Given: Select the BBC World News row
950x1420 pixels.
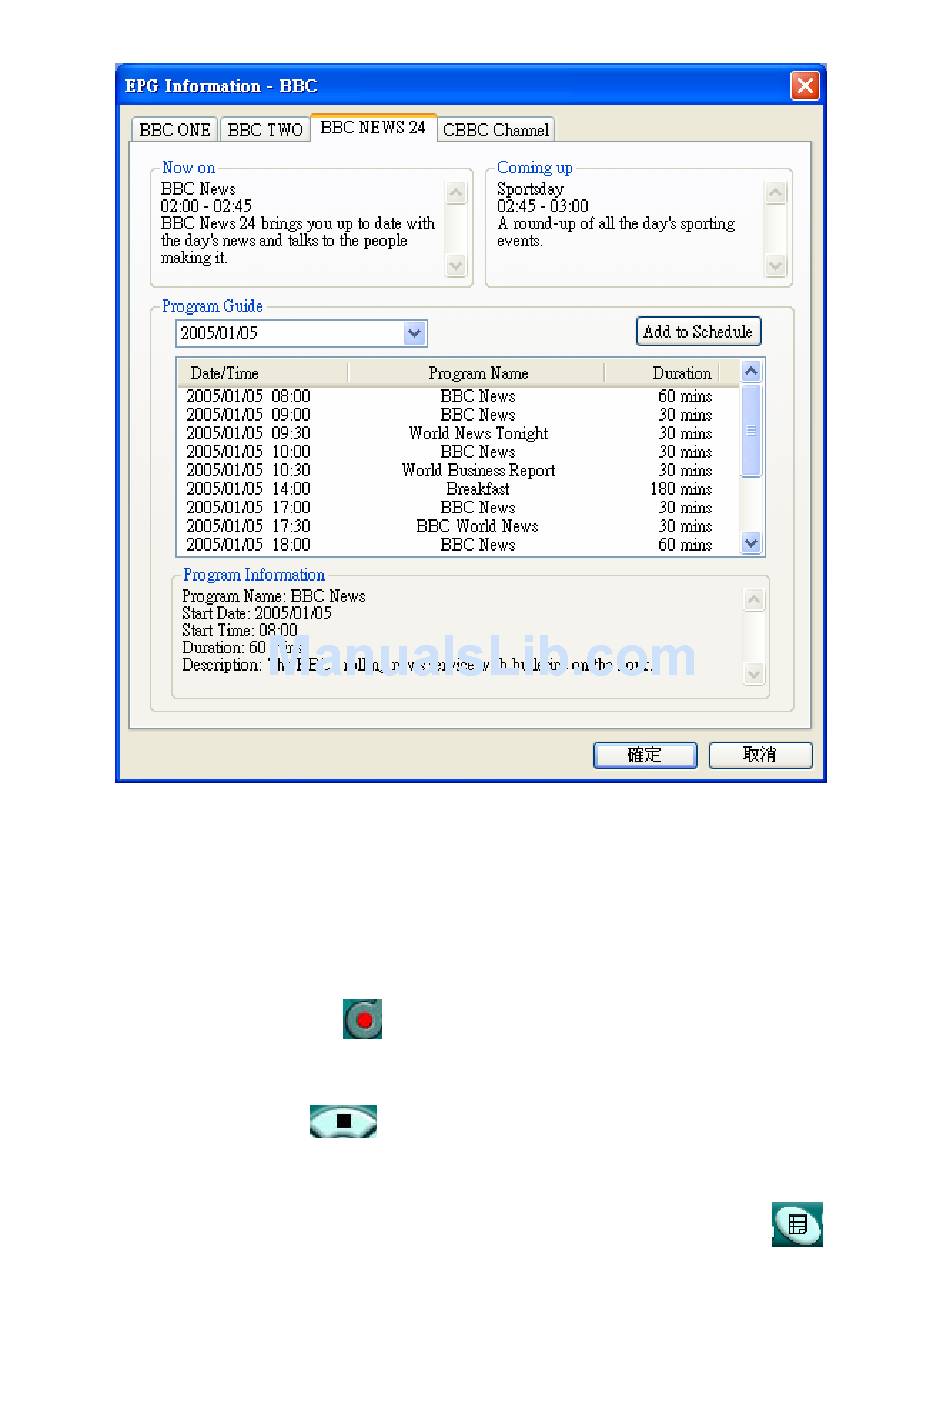Looking at the screenshot, I should [458, 526].
